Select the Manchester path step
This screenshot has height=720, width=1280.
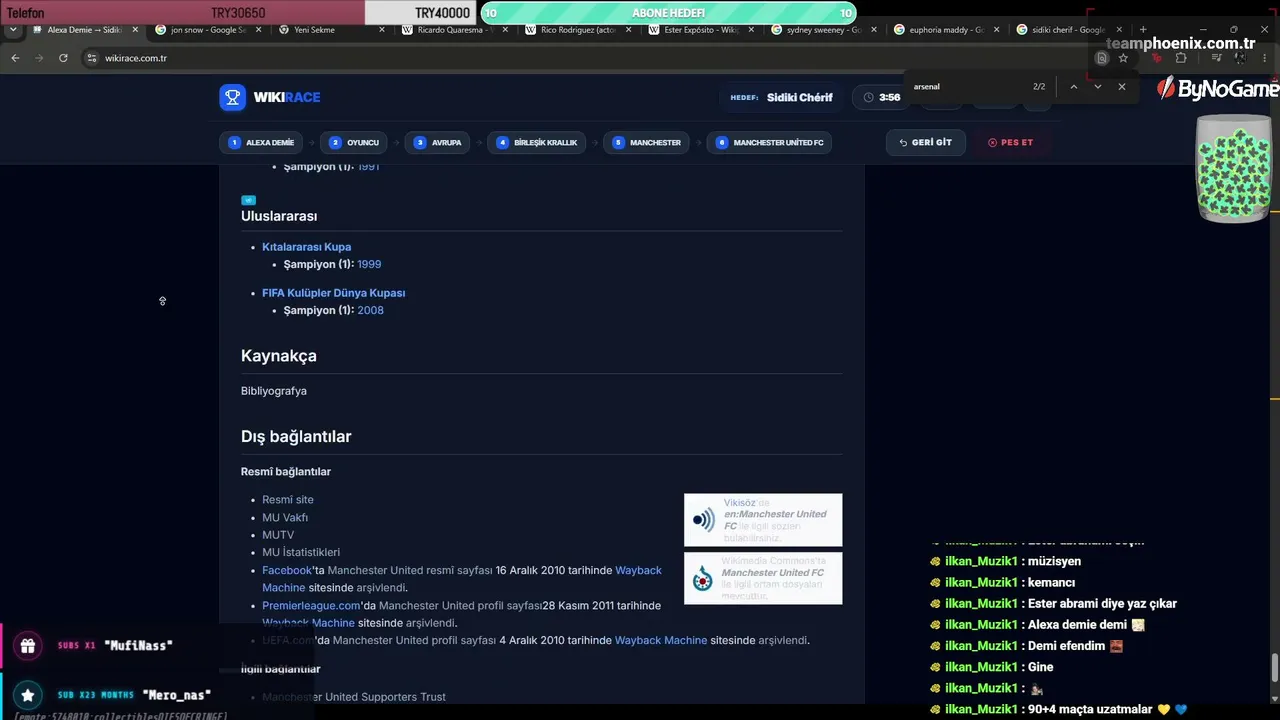646,143
